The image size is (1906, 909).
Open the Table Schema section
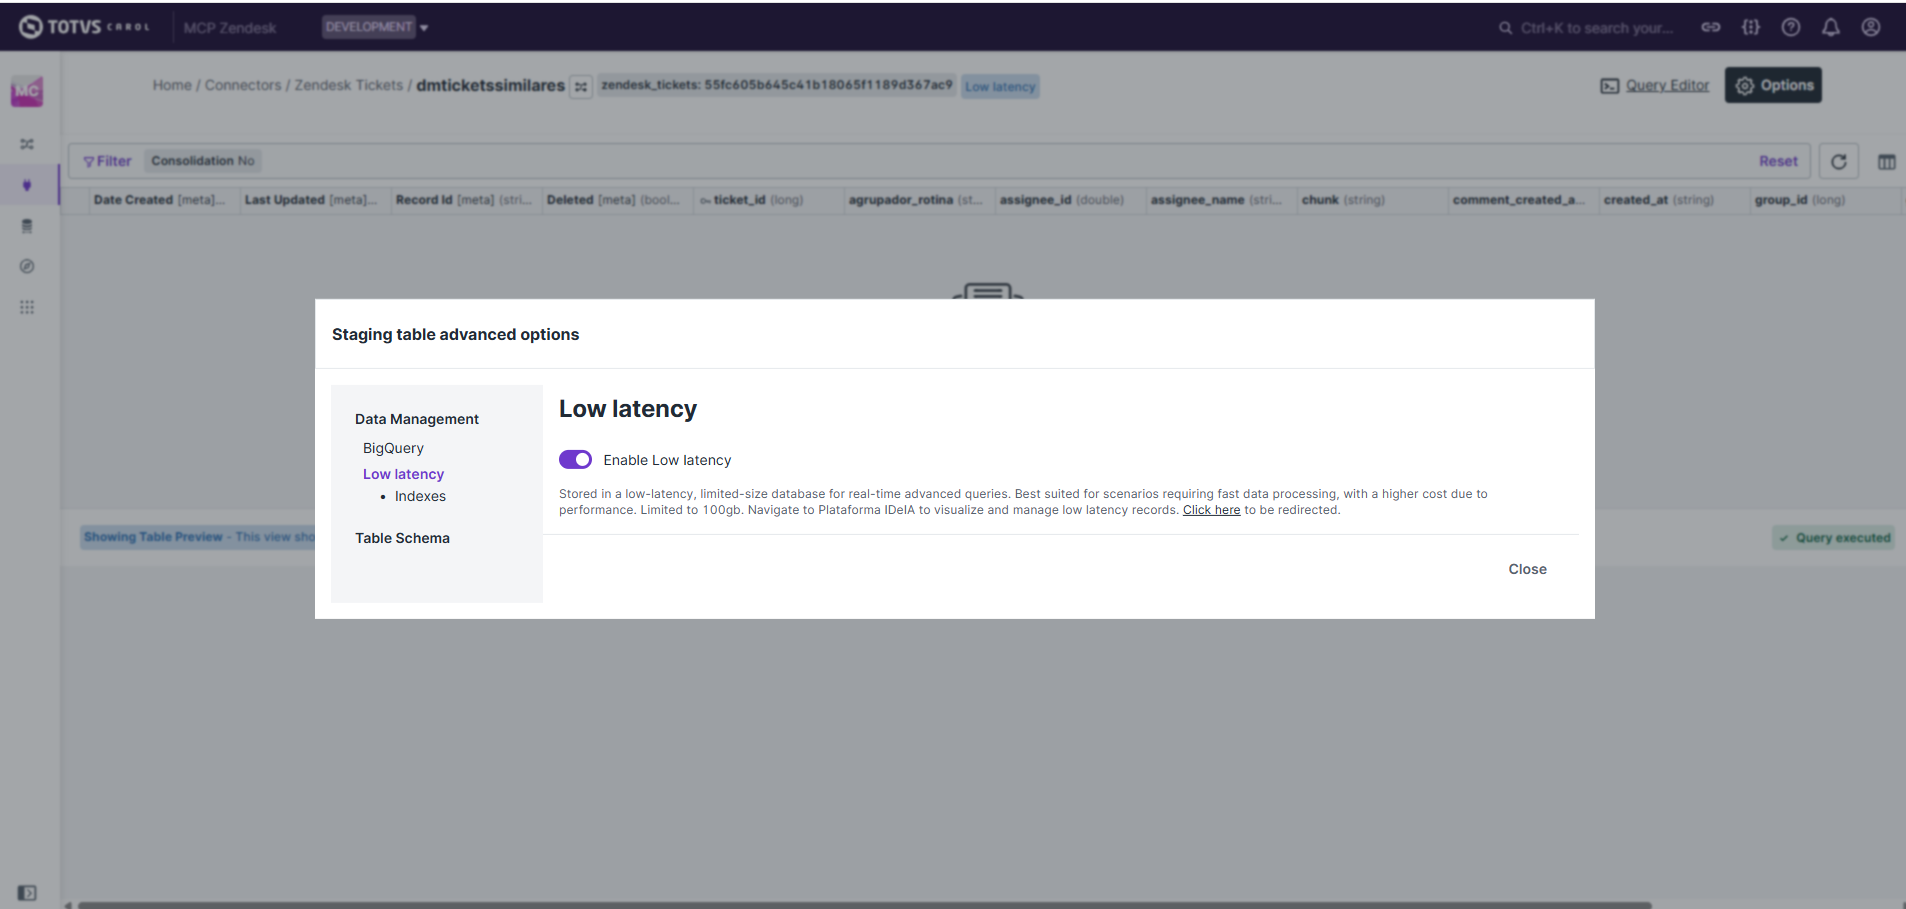[x=402, y=538]
